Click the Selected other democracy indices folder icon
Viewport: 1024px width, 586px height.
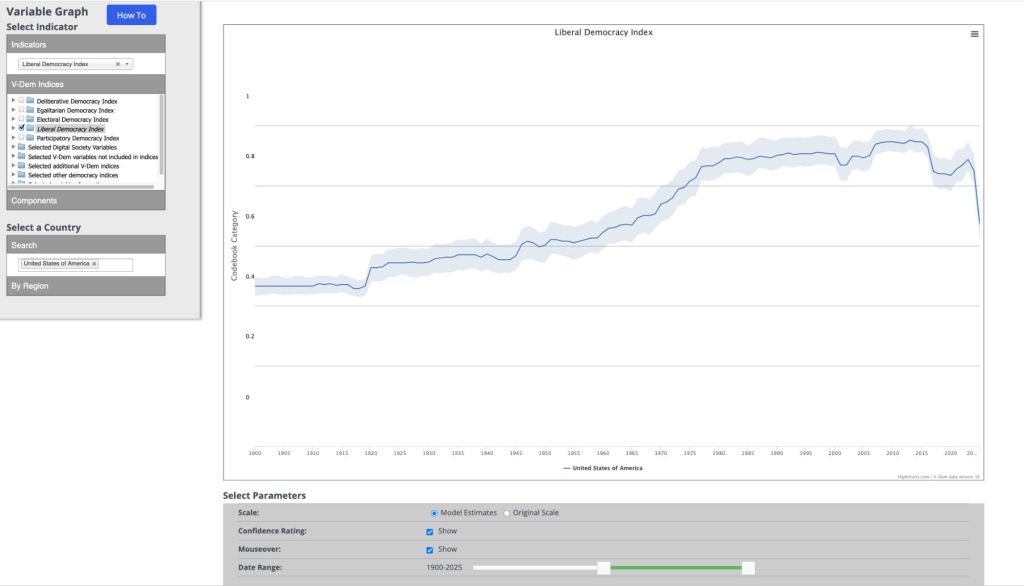[21, 175]
